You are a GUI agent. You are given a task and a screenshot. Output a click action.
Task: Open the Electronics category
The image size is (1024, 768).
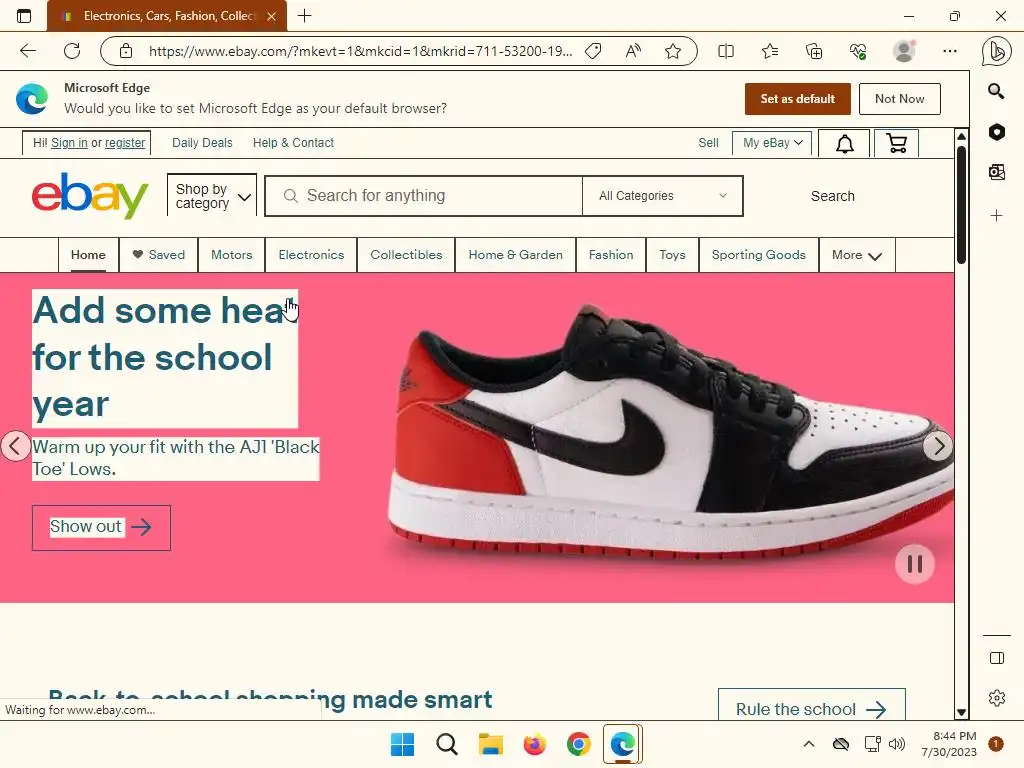311,255
